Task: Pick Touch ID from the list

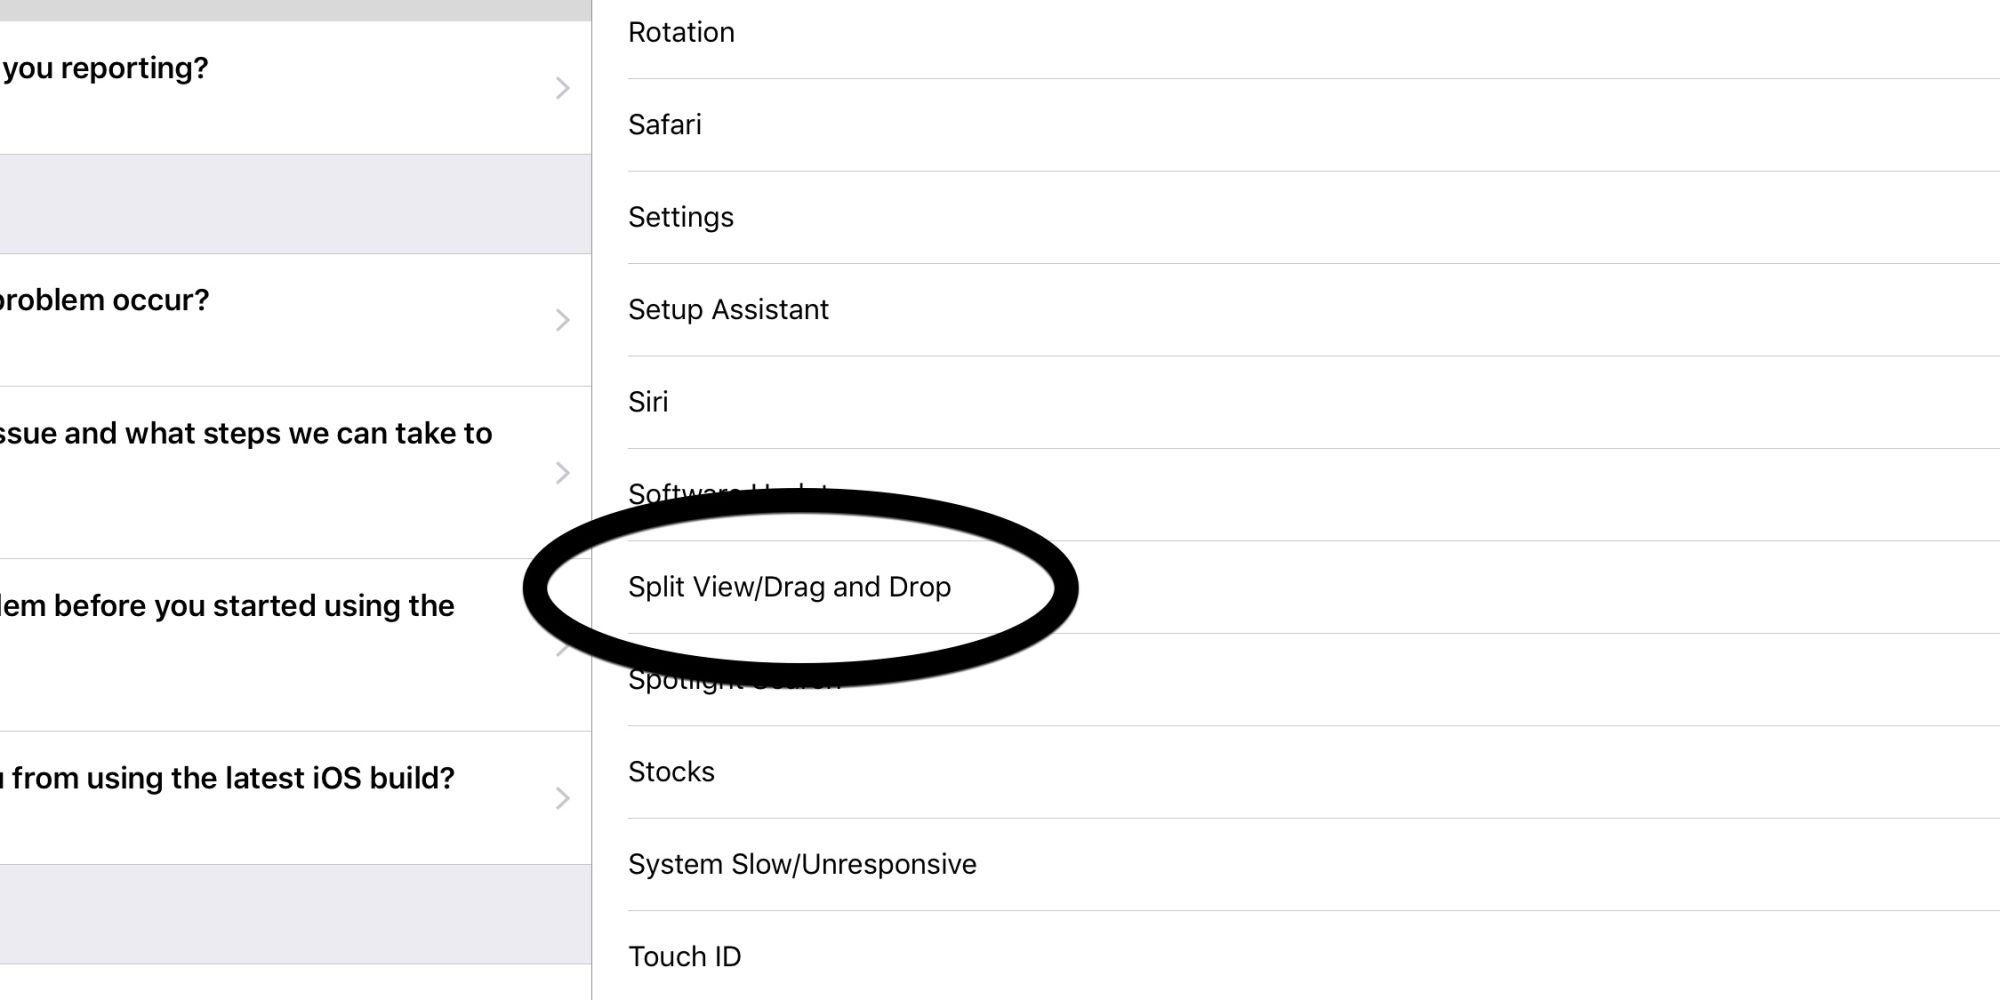Action: [x=684, y=957]
